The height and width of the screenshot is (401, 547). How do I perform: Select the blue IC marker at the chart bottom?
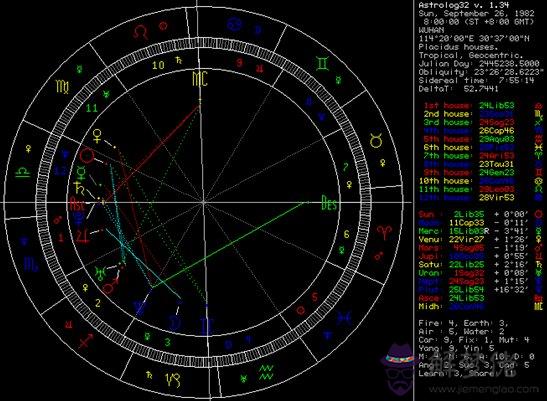point(207,326)
